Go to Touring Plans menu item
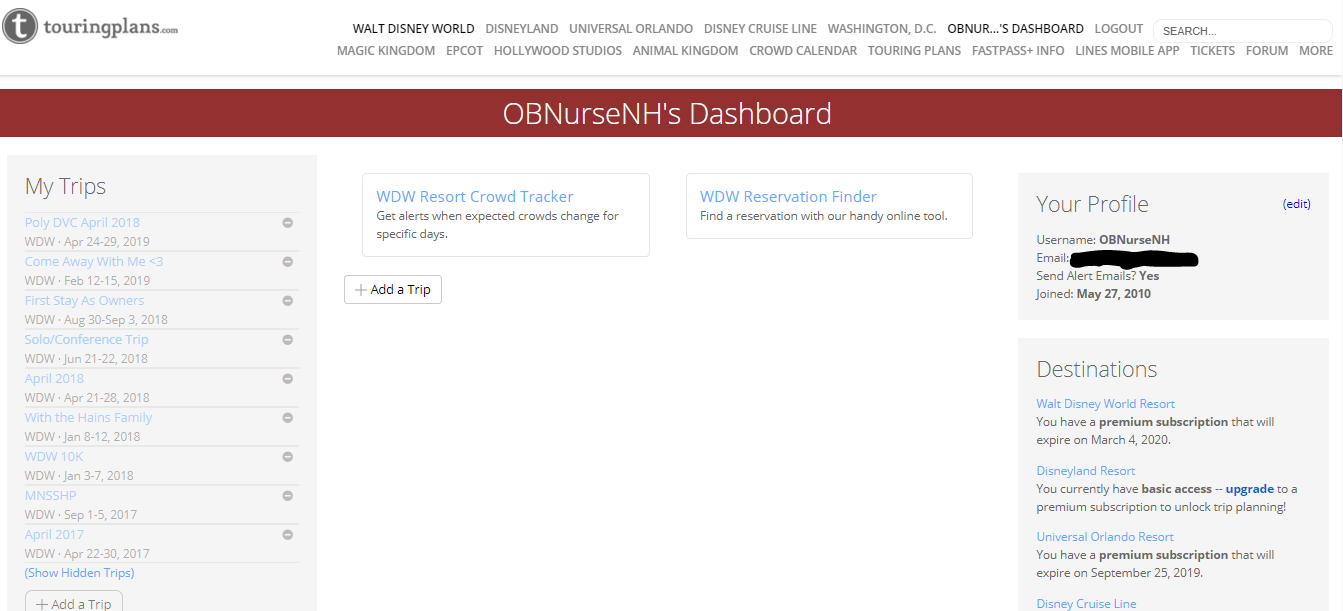1343x611 pixels. tap(914, 51)
